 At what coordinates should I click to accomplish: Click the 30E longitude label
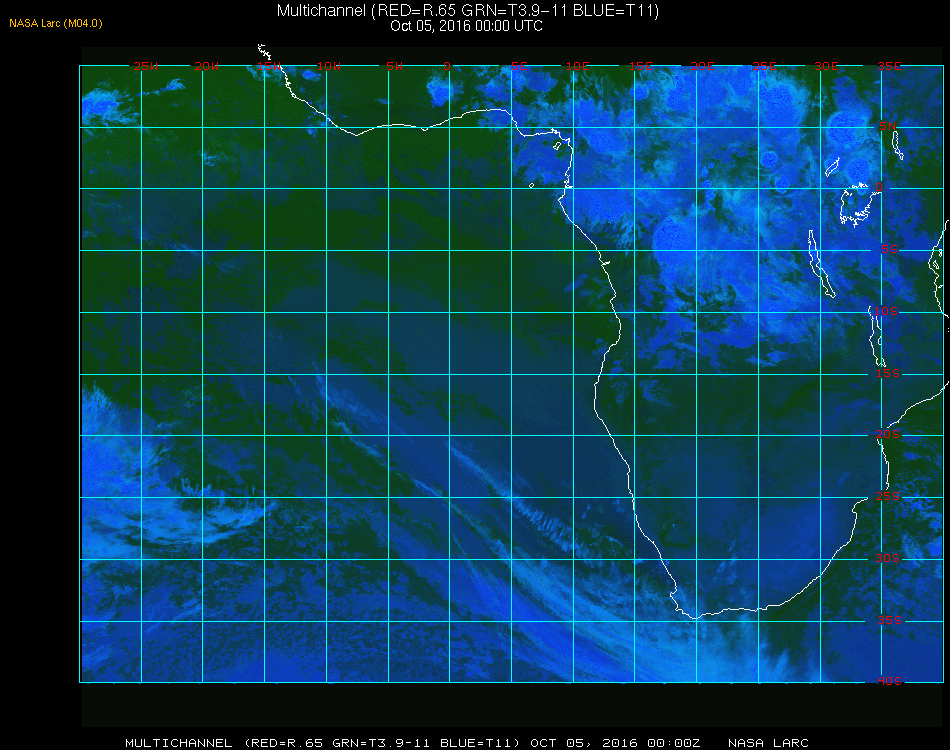[x=826, y=66]
